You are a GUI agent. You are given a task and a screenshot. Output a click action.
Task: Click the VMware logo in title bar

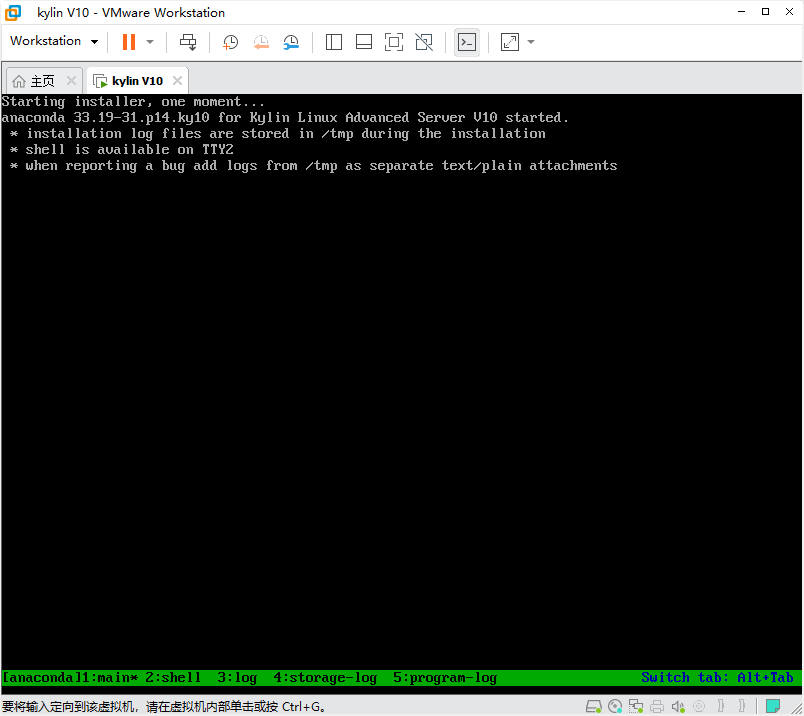[13, 12]
